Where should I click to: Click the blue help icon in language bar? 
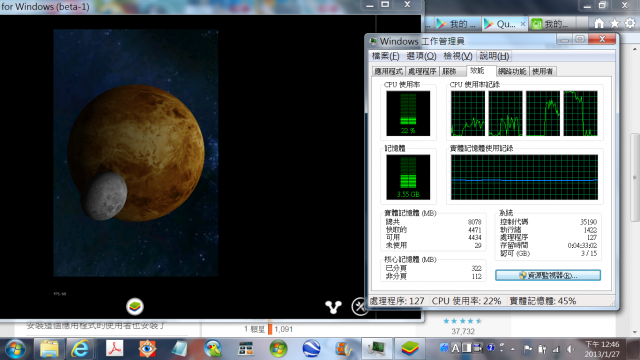pos(491,347)
